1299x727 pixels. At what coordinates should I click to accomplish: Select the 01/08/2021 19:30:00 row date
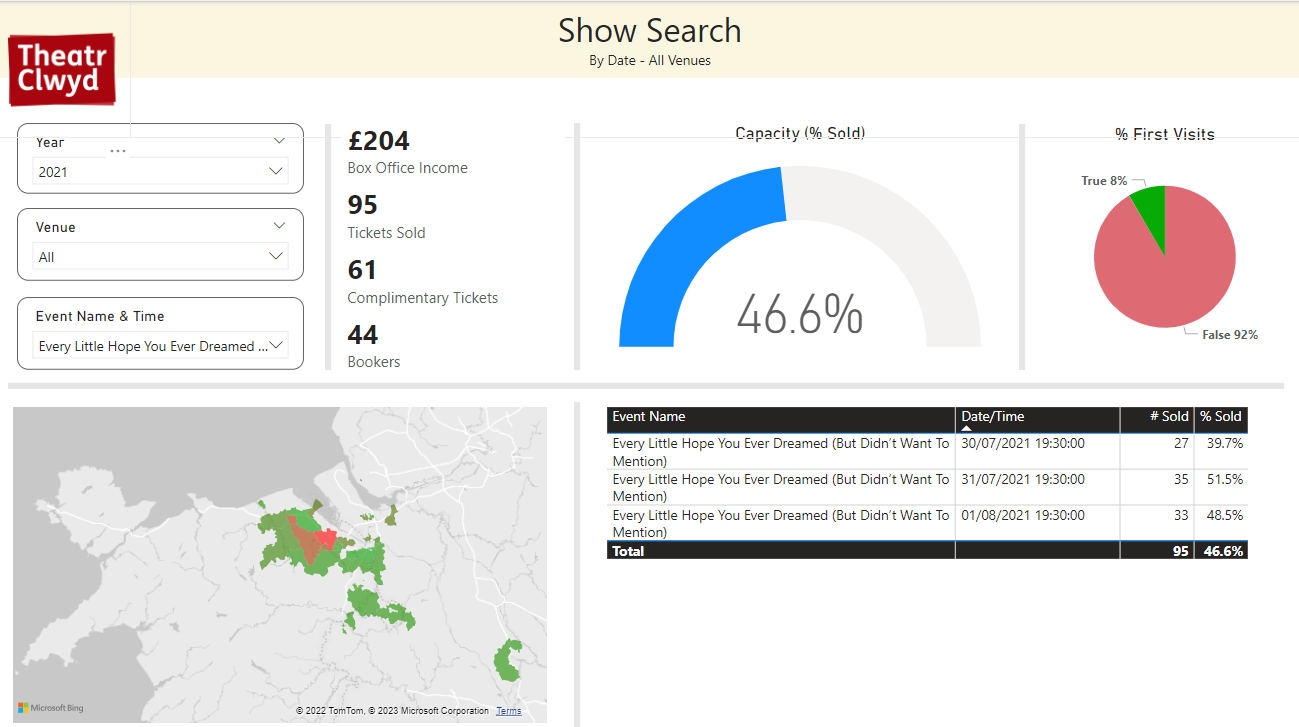(1023, 515)
